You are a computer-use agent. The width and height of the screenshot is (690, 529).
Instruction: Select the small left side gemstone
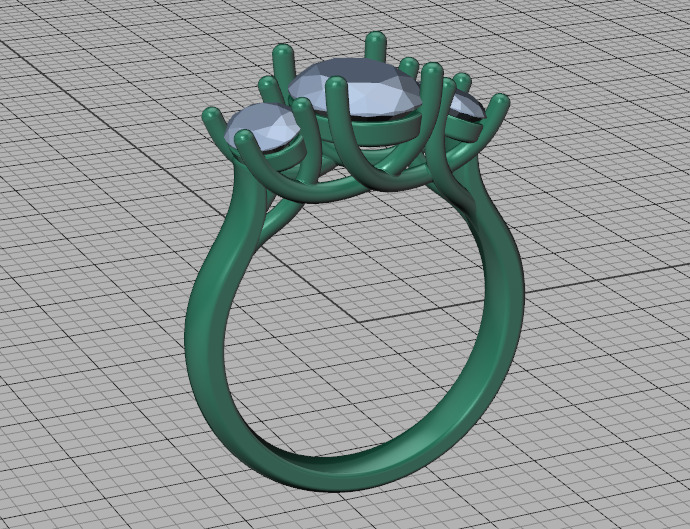(261, 129)
